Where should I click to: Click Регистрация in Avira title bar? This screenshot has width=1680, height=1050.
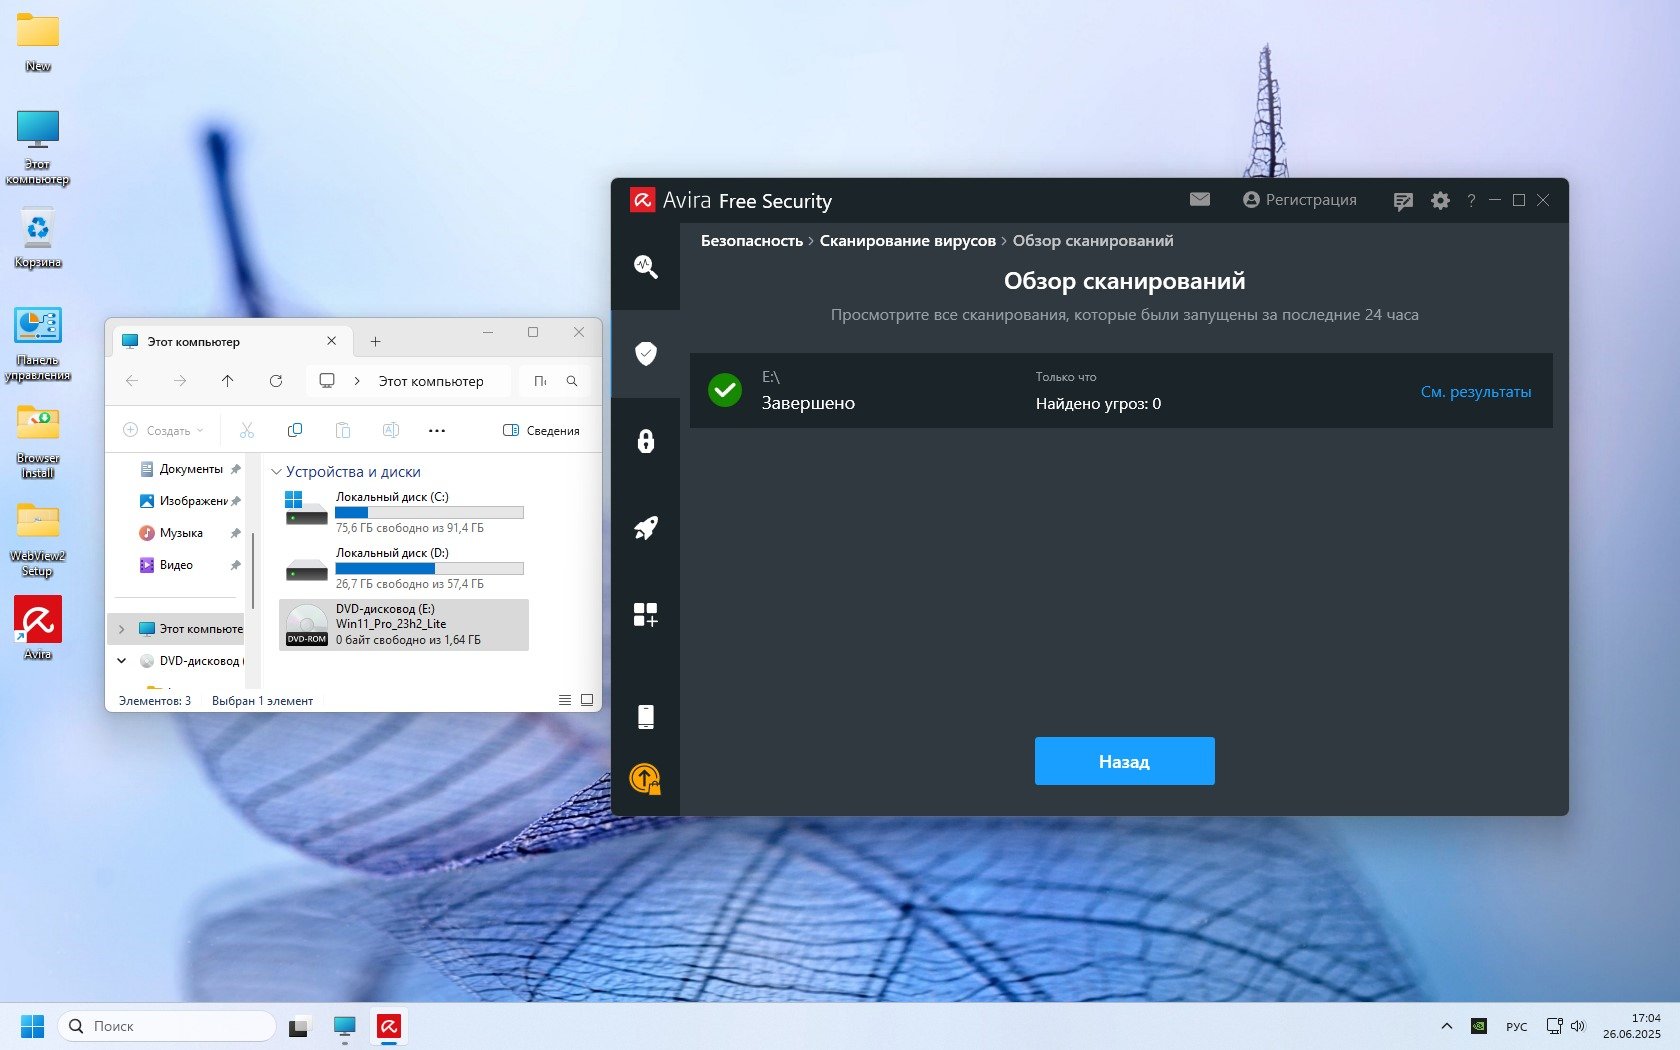pyautogui.click(x=1299, y=200)
